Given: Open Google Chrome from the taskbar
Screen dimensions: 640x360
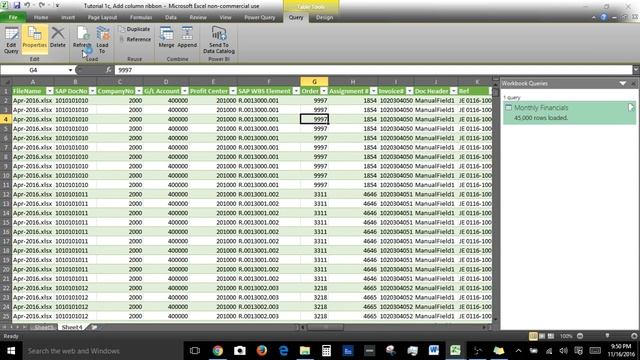Looking at the screenshot, I should pyautogui.click(x=218, y=351).
